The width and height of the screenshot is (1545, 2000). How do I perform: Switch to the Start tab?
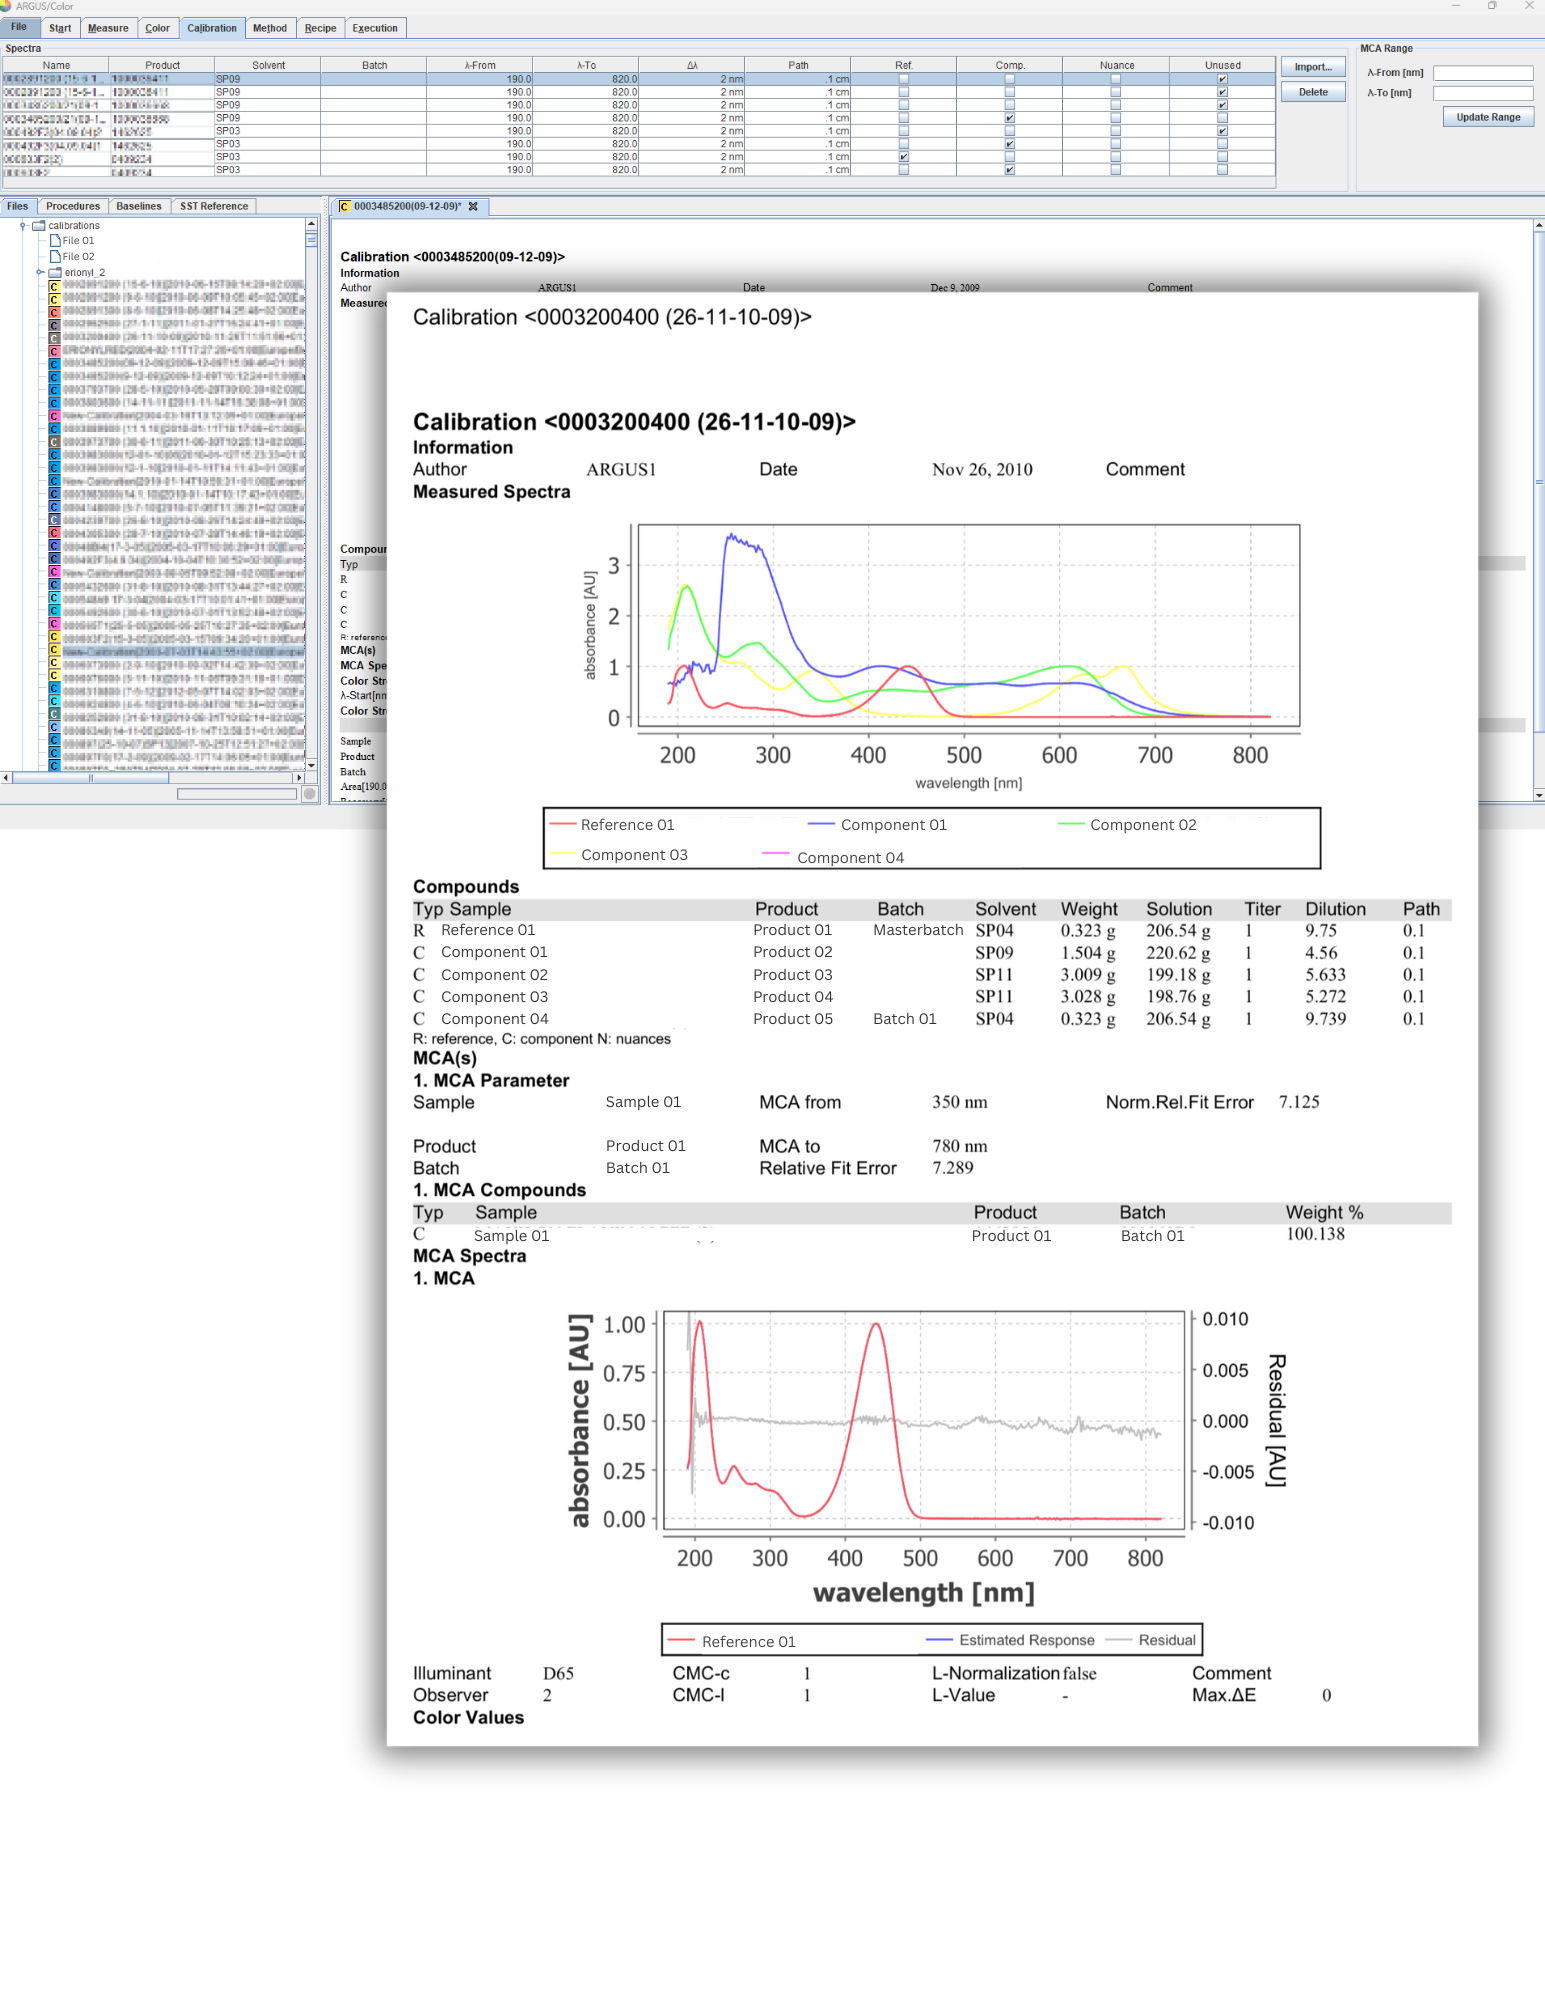coord(60,28)
